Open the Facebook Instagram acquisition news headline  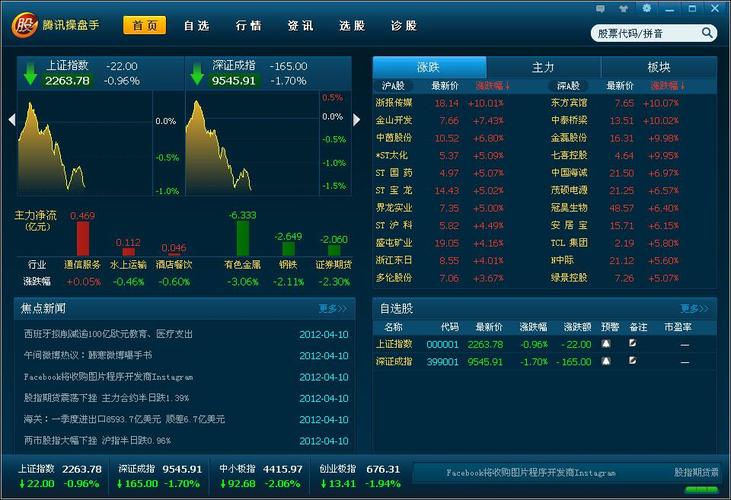pos(108,377)
